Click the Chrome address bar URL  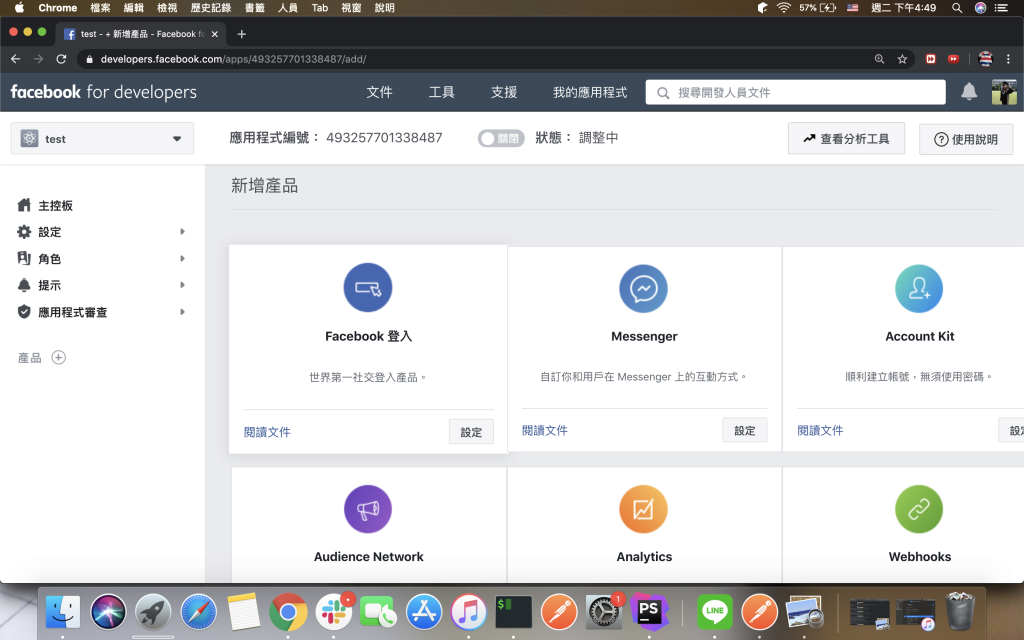click(233, 59)
